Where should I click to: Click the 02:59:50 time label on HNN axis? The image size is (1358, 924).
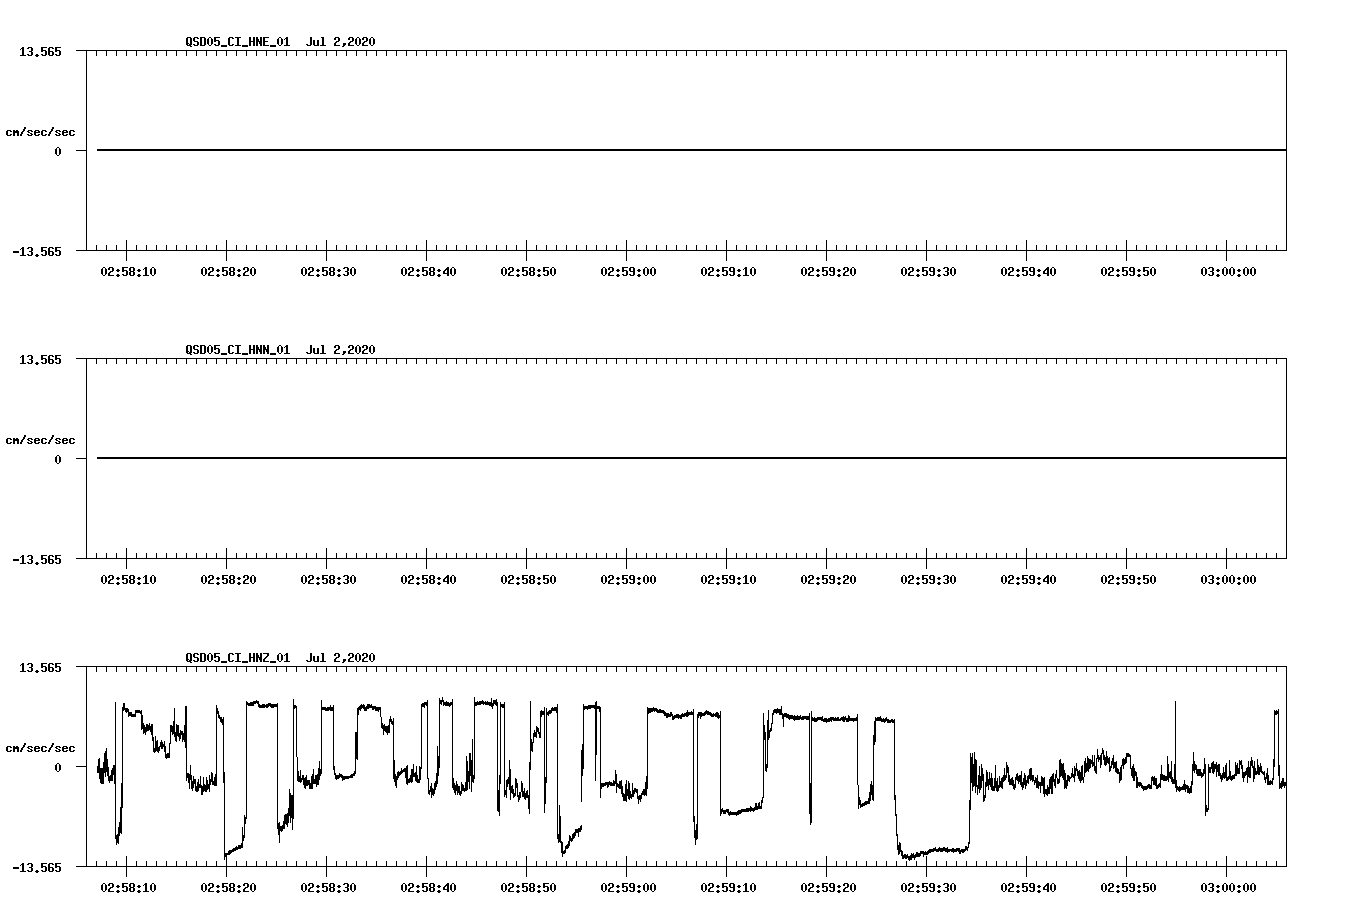(1128, 580)
